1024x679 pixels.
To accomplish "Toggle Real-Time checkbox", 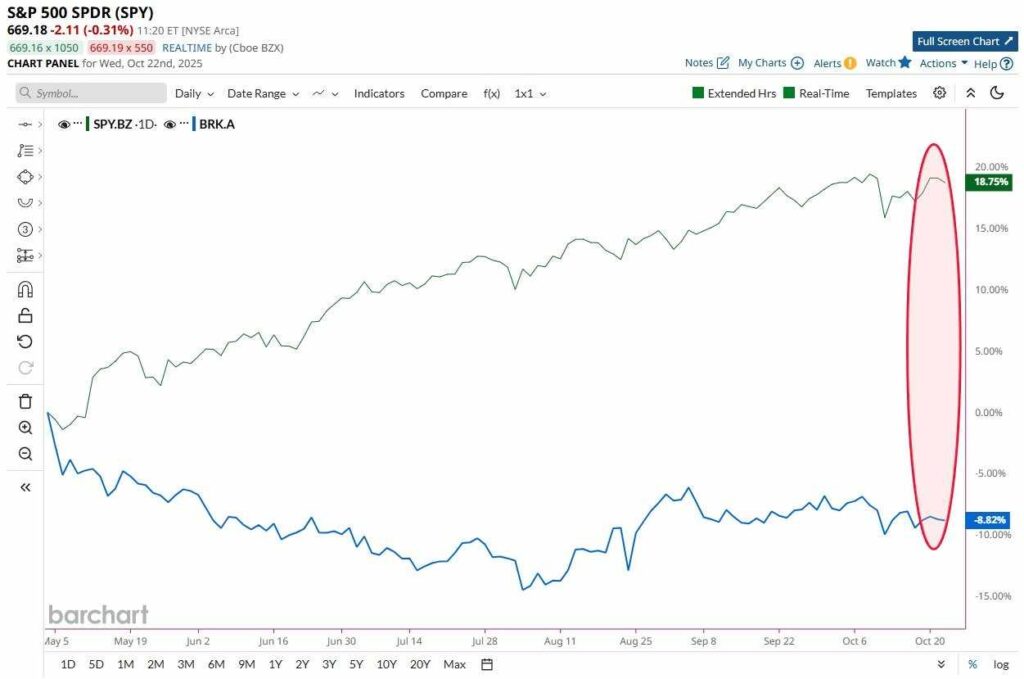I will click(x=789, y=93).
